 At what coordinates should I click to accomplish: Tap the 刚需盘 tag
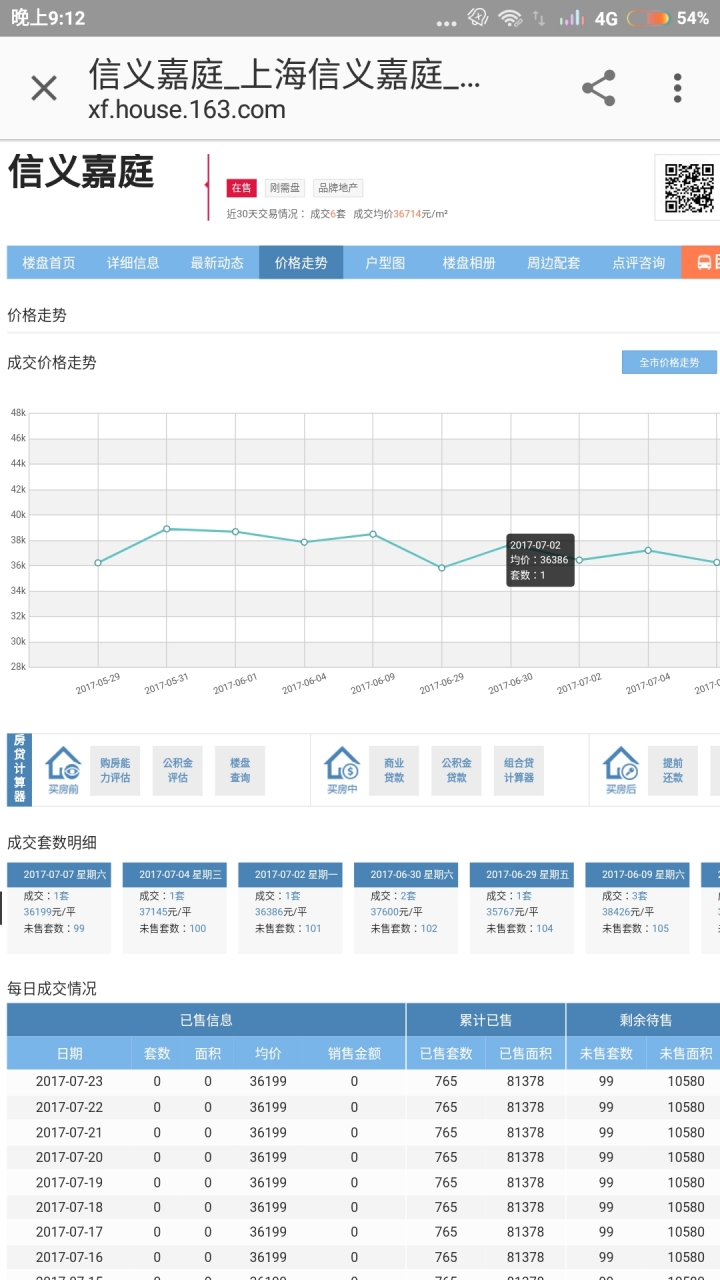(x=285, y=188)
